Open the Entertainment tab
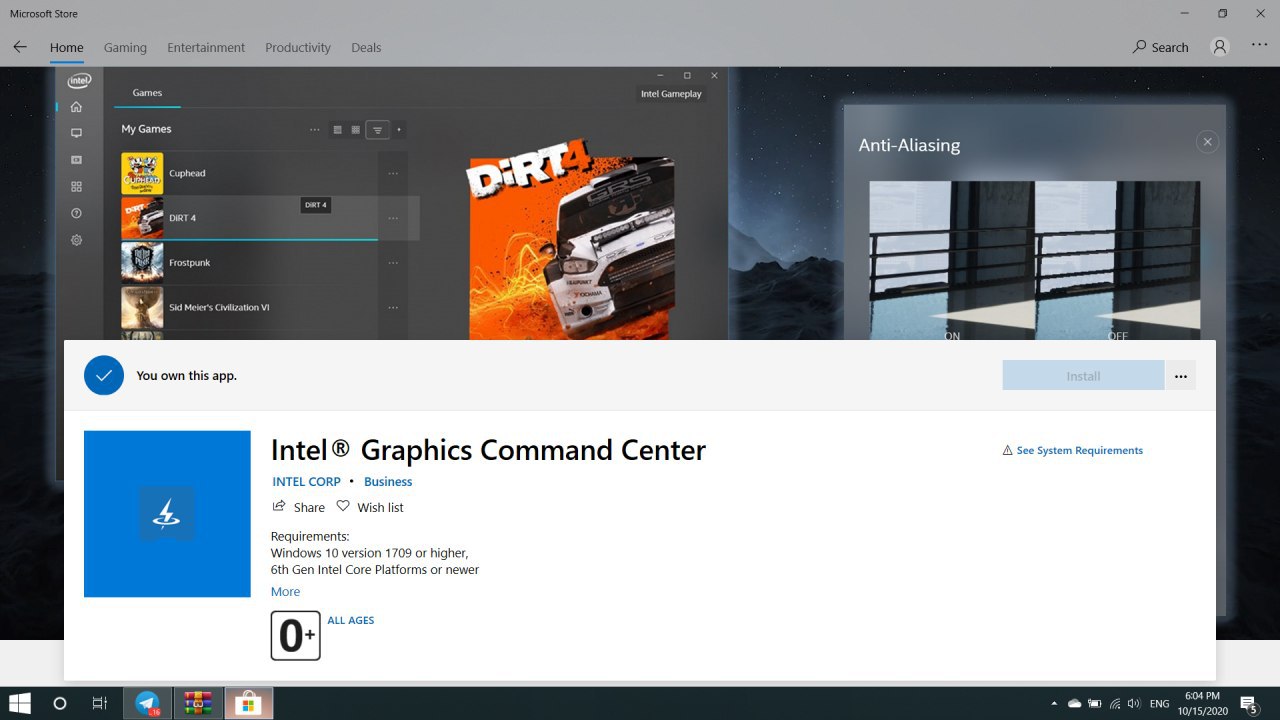 point(206,47)
